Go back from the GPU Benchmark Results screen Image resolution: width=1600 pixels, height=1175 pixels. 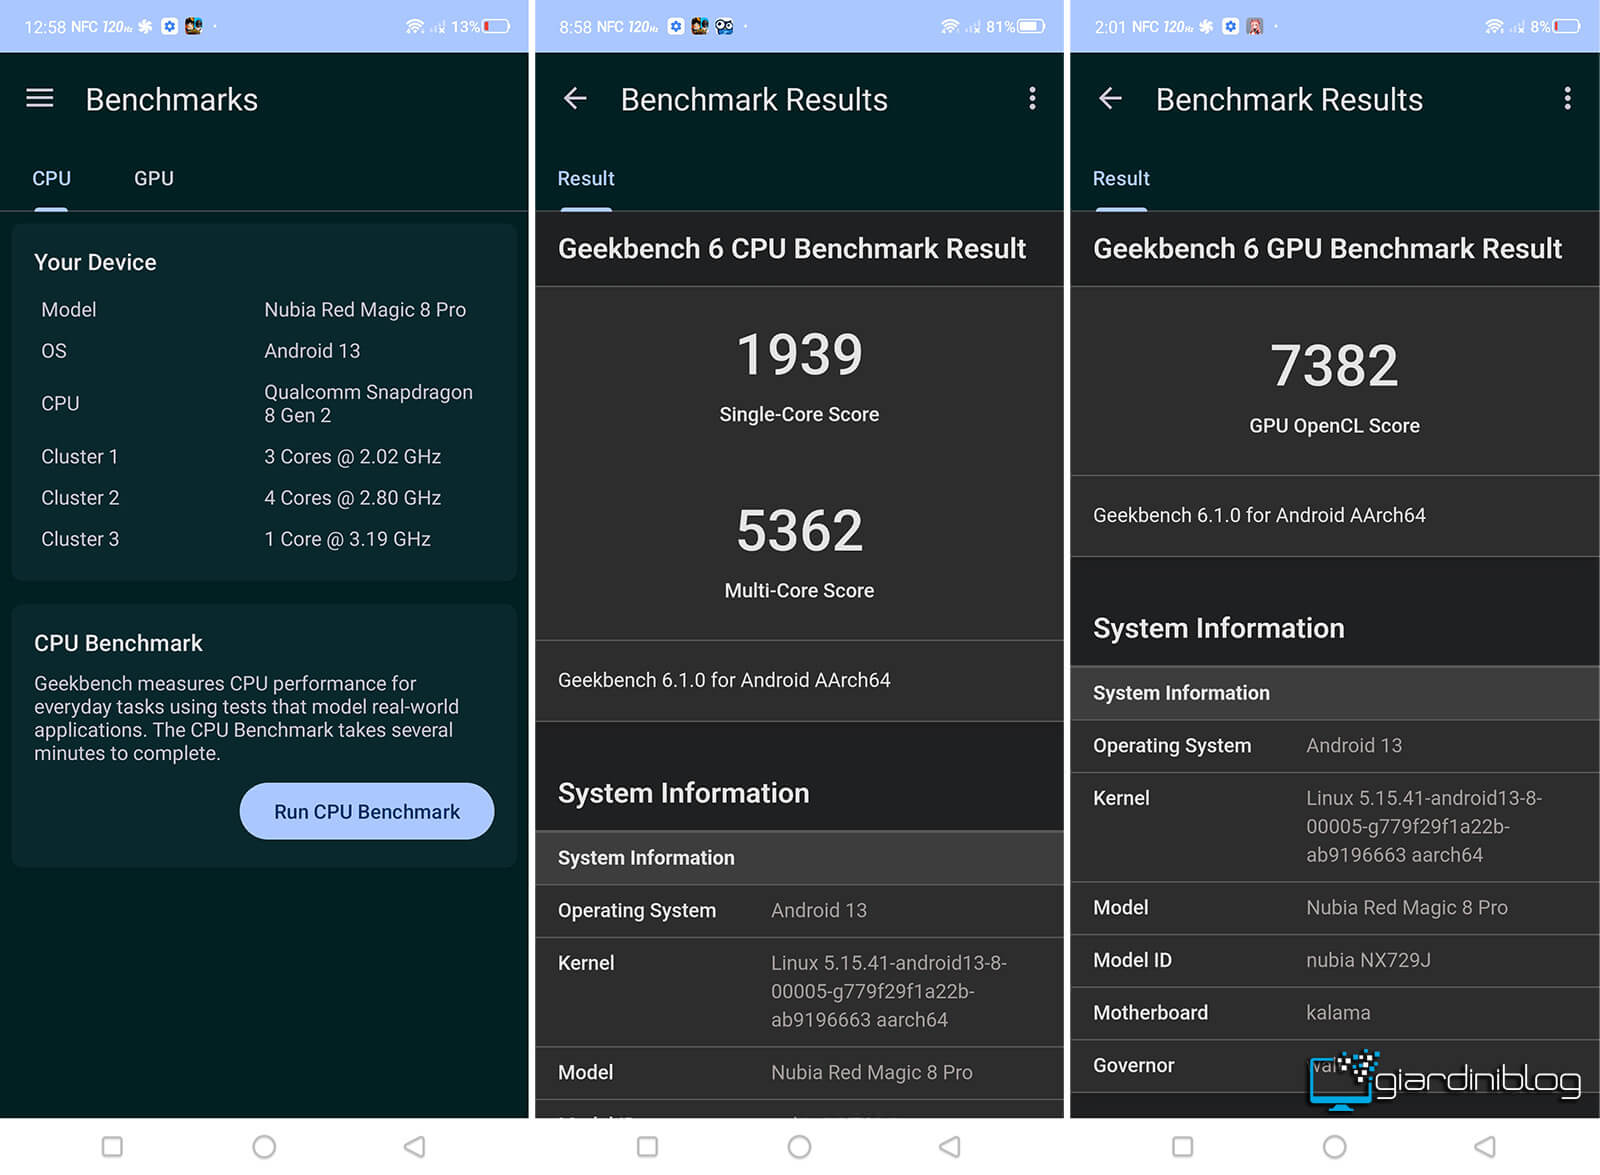point(1110,98)
